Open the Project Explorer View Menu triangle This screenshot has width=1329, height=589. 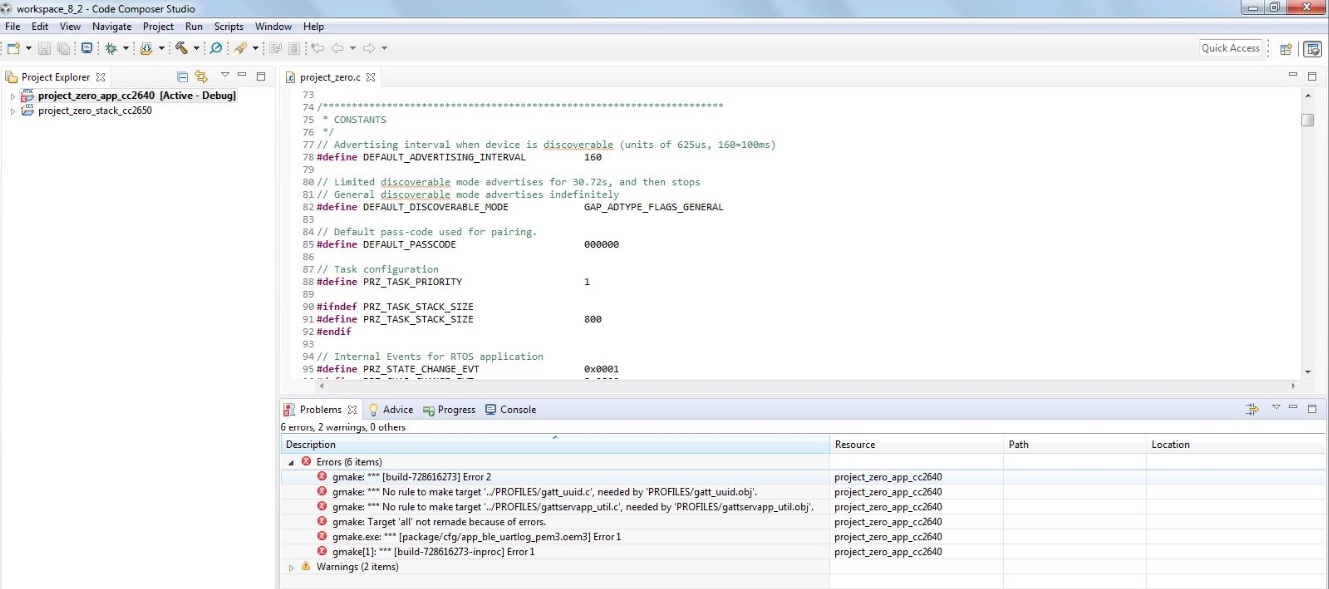(225, 75)
